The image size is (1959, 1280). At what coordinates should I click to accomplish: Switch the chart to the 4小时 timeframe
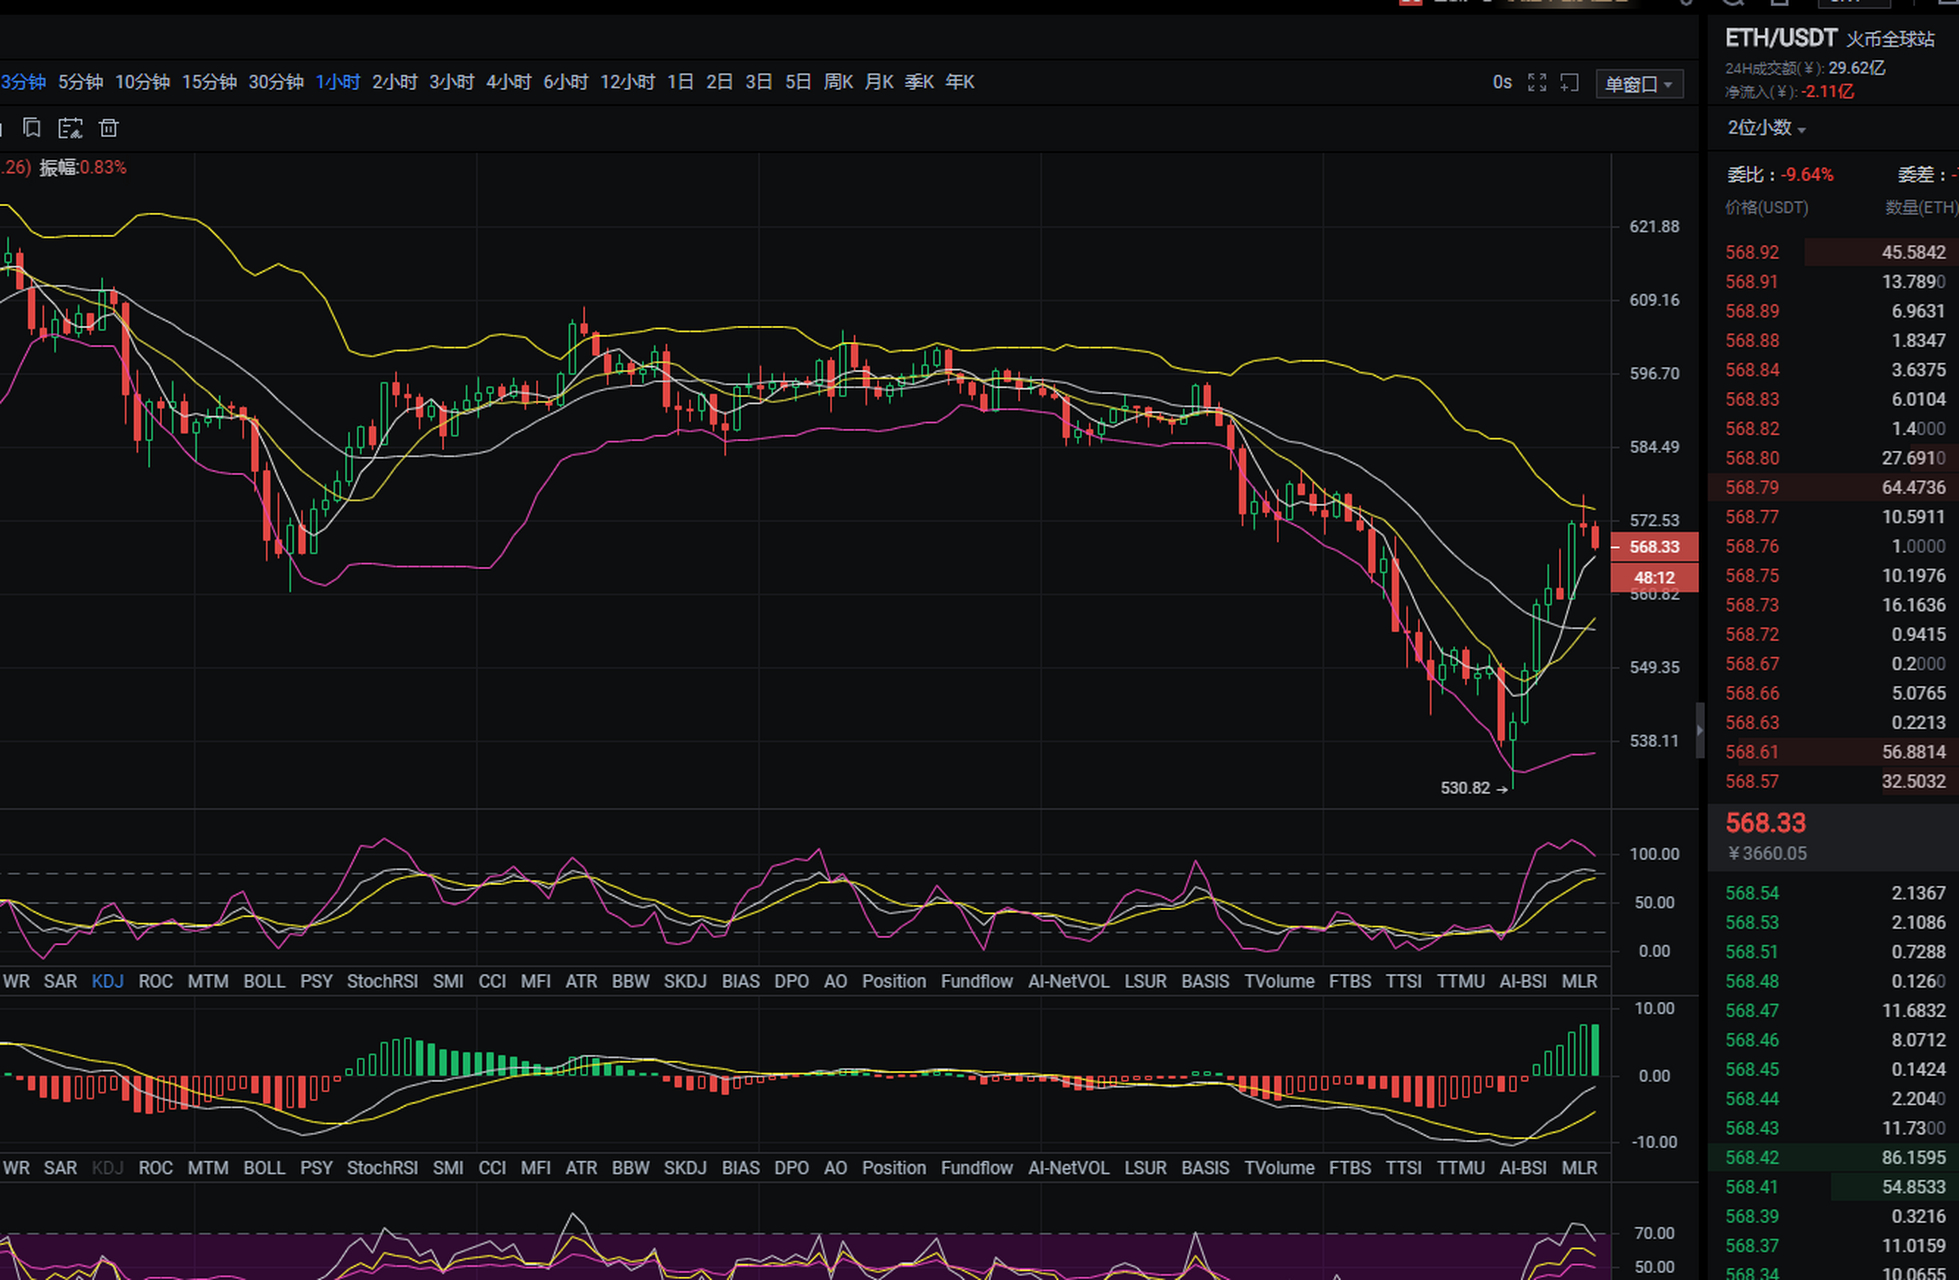[508, 82]
